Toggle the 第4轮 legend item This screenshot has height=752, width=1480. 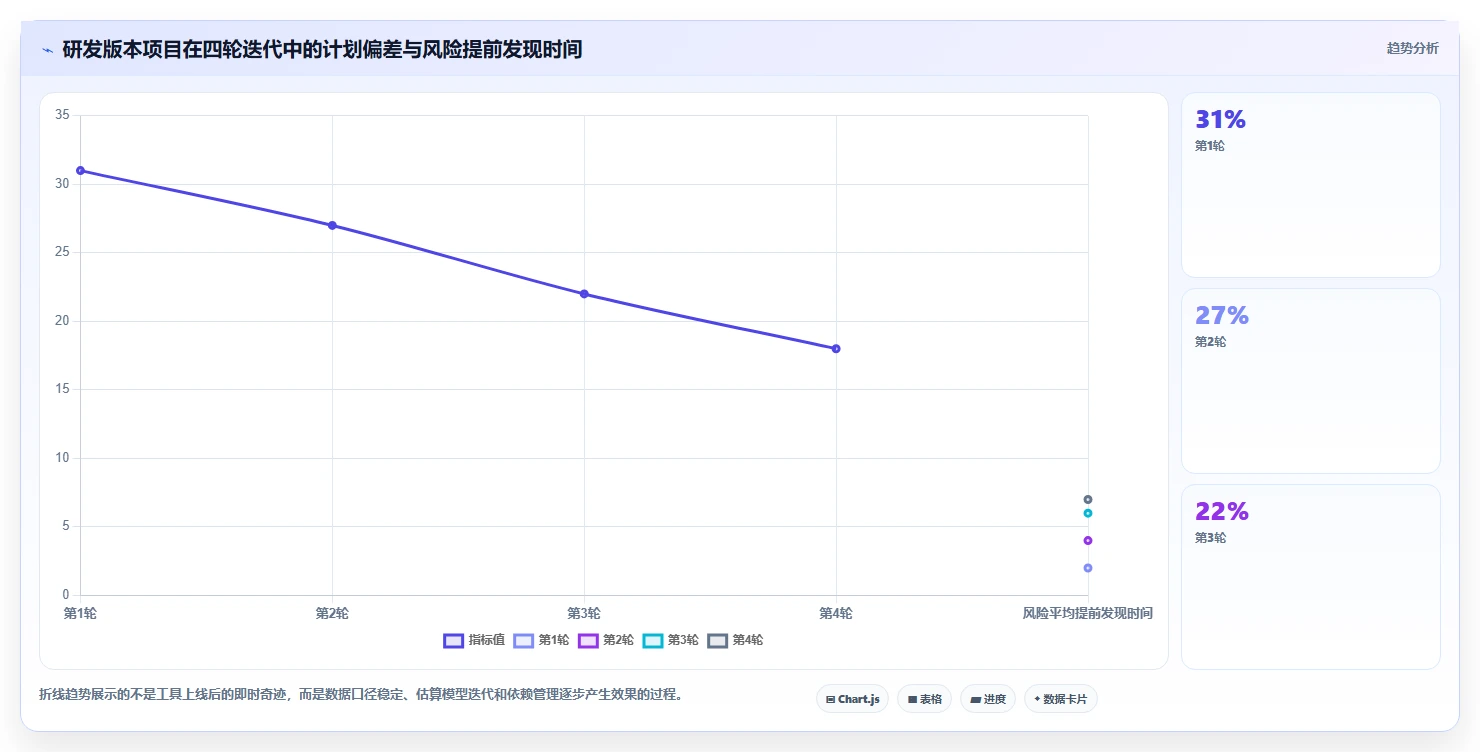click(x=735, y=640)
